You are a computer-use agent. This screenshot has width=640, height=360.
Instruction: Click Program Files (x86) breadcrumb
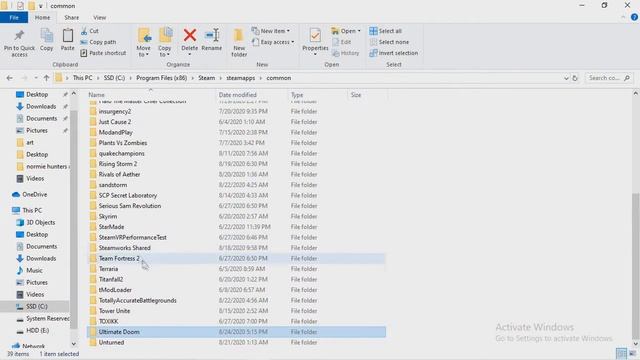(x=162, y=78)
